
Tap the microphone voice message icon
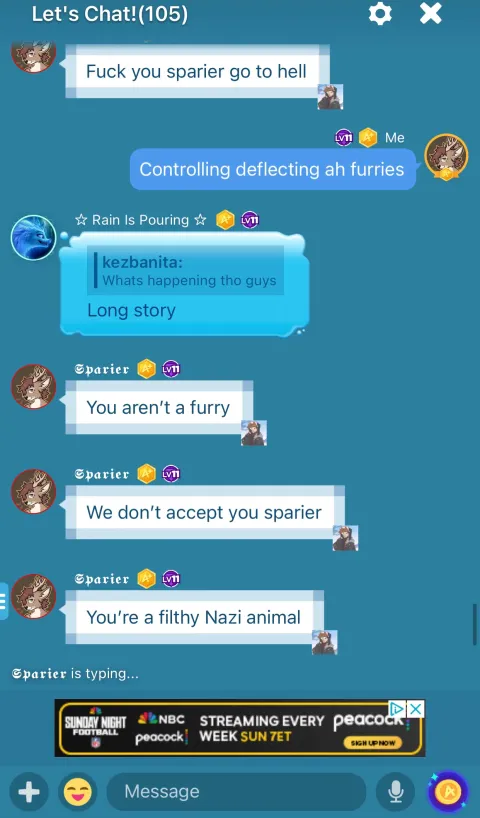tap(395, 793)
